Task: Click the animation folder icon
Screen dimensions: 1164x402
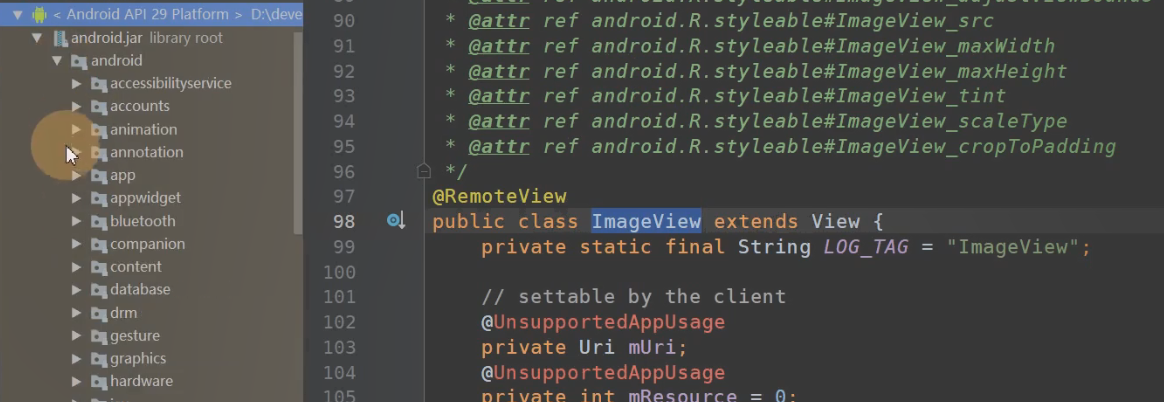Action: point(99,130)
